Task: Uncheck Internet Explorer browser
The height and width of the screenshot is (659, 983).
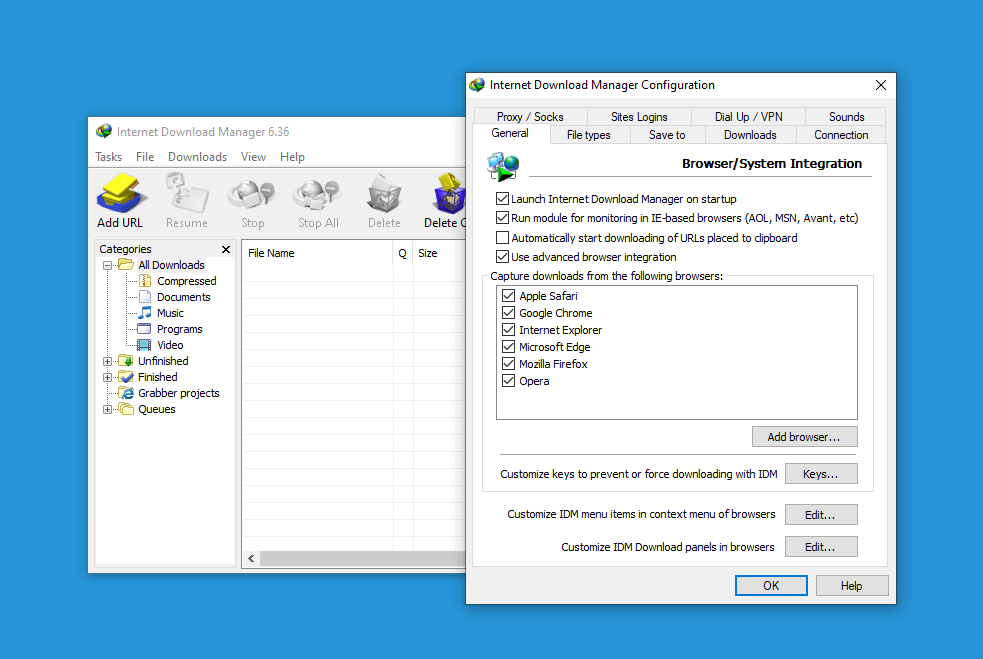Action: [508, 329]
